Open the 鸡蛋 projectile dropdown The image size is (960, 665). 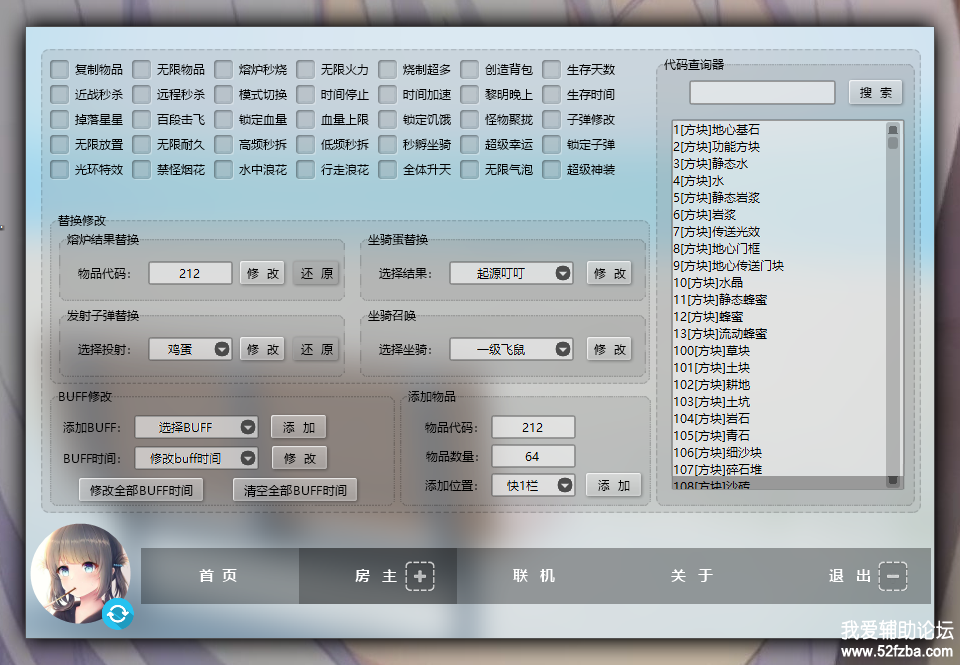tap(190, 349)
